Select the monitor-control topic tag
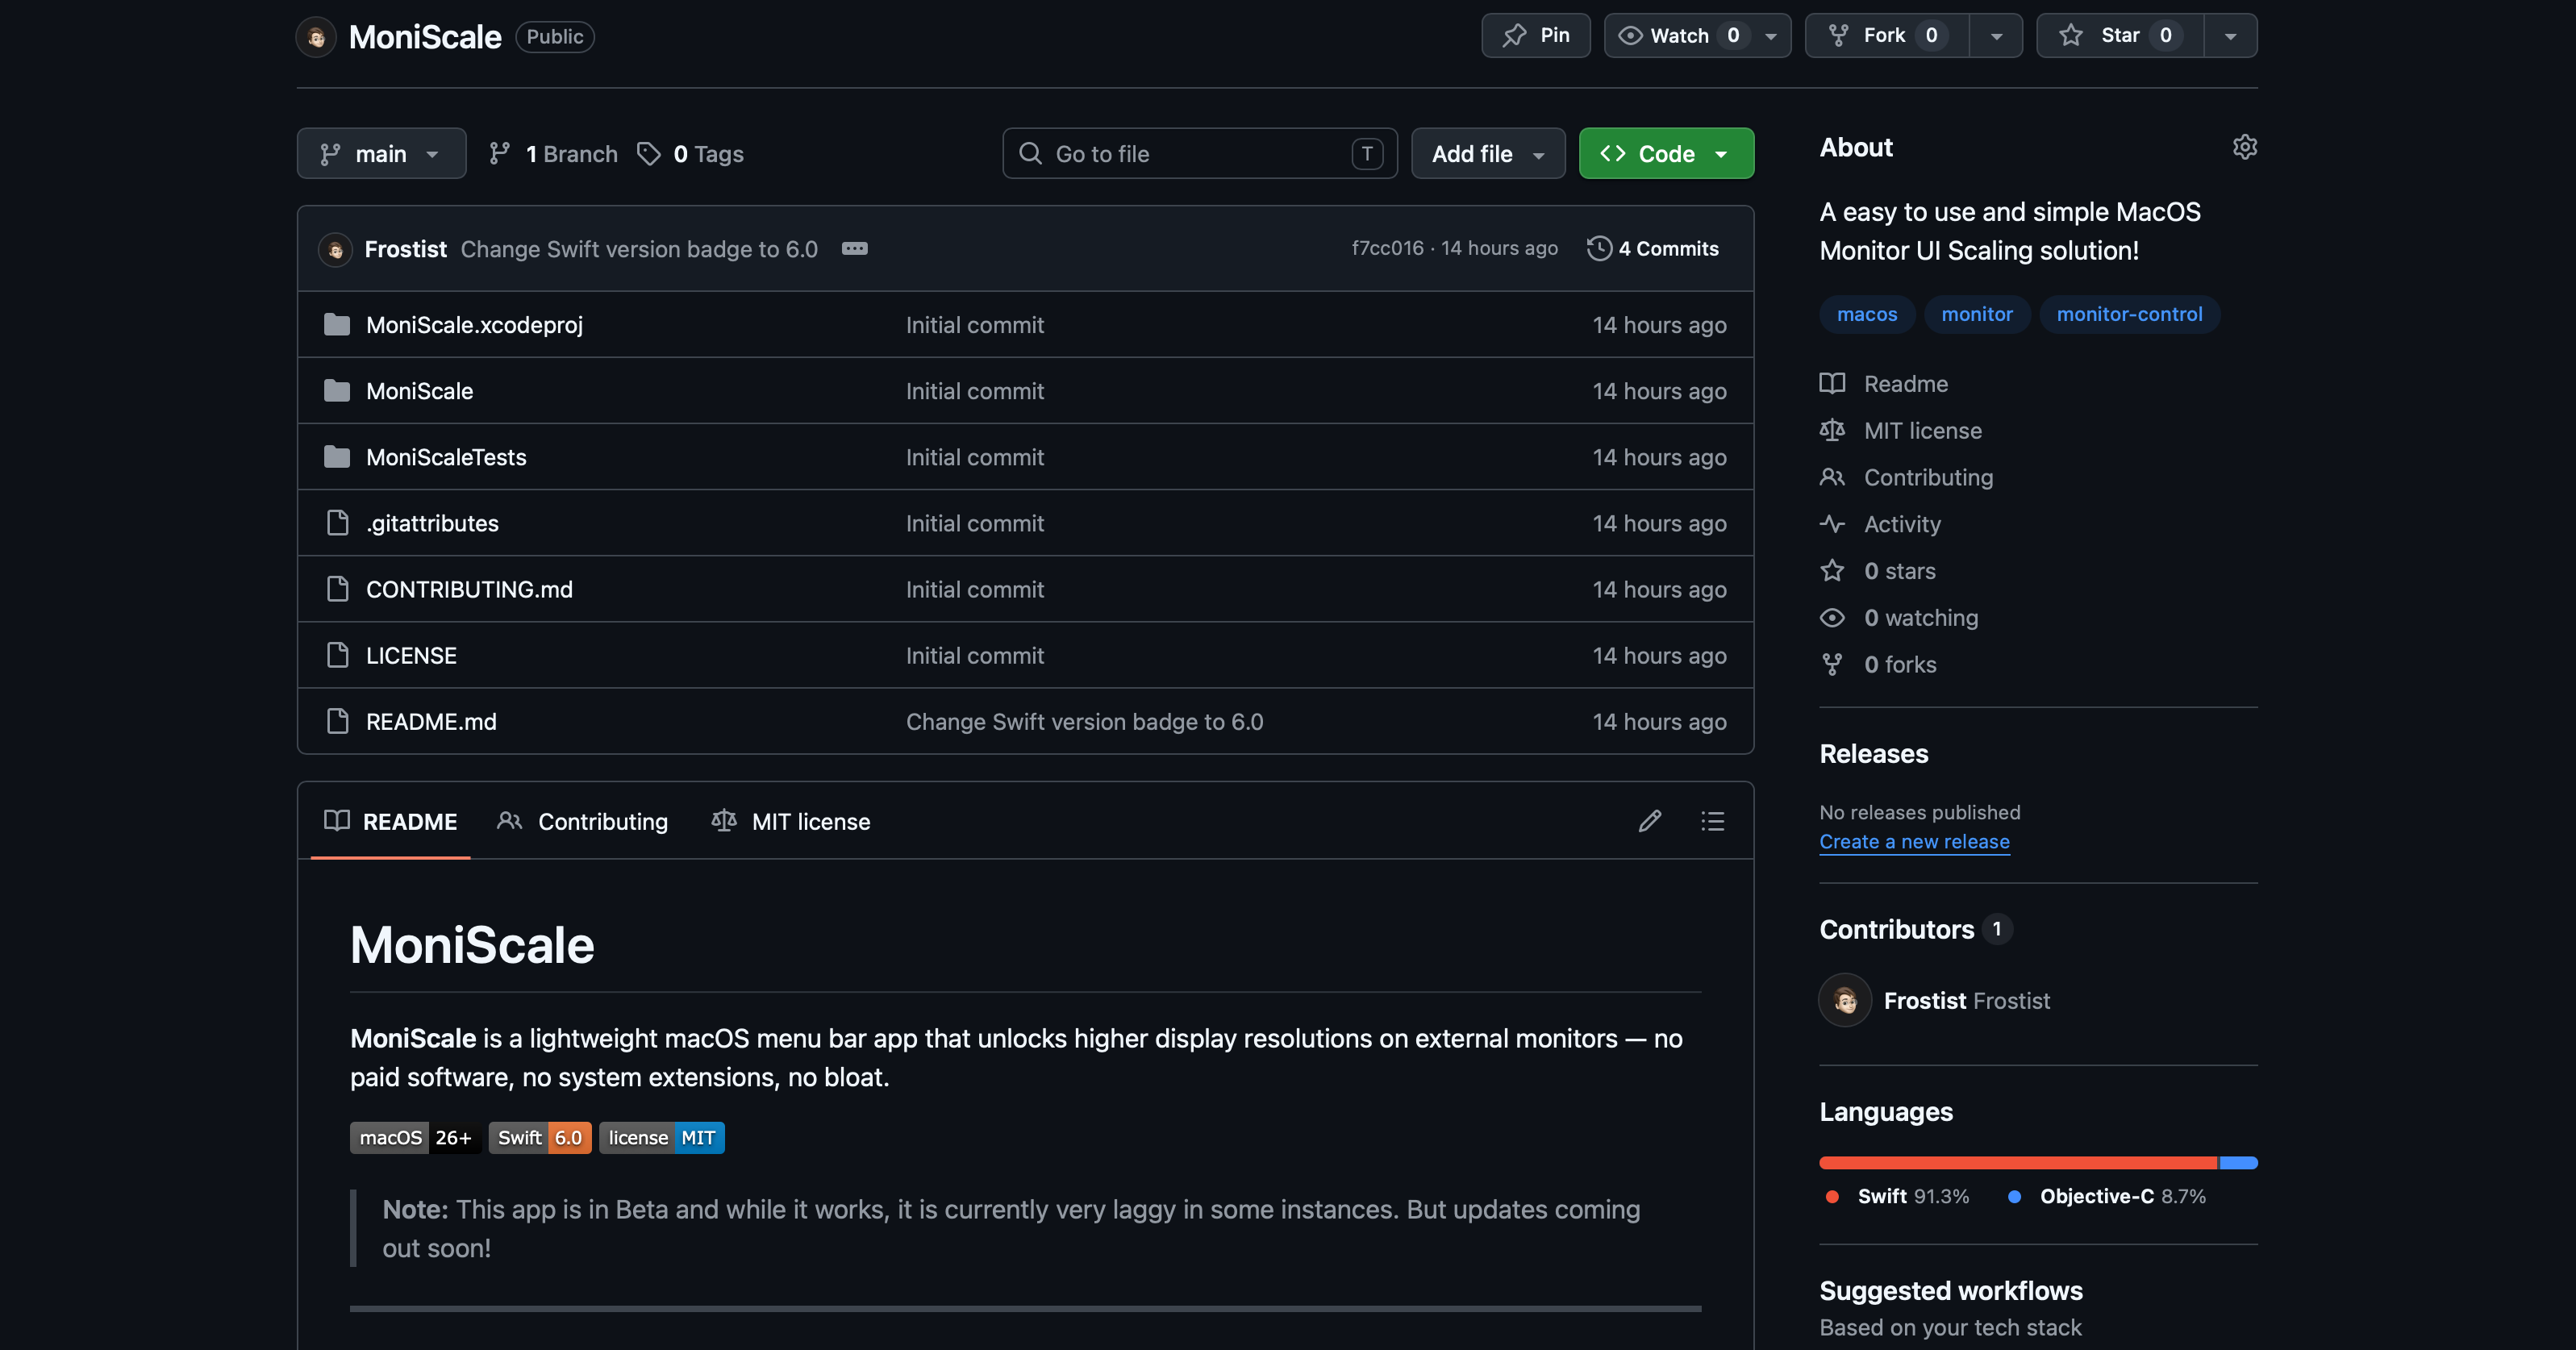The width and height of the screenshot is (2576, 1350). click(x=2129, y=314)
